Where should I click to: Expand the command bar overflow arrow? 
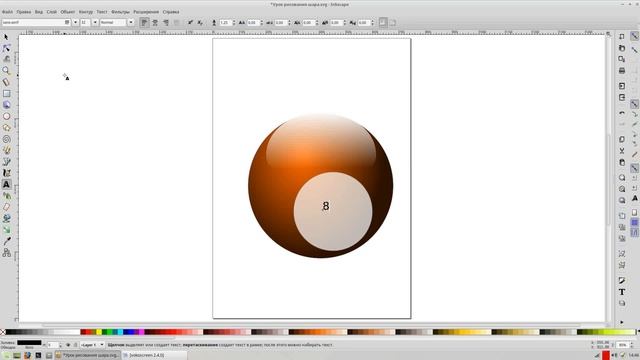[x=622, y=322]
